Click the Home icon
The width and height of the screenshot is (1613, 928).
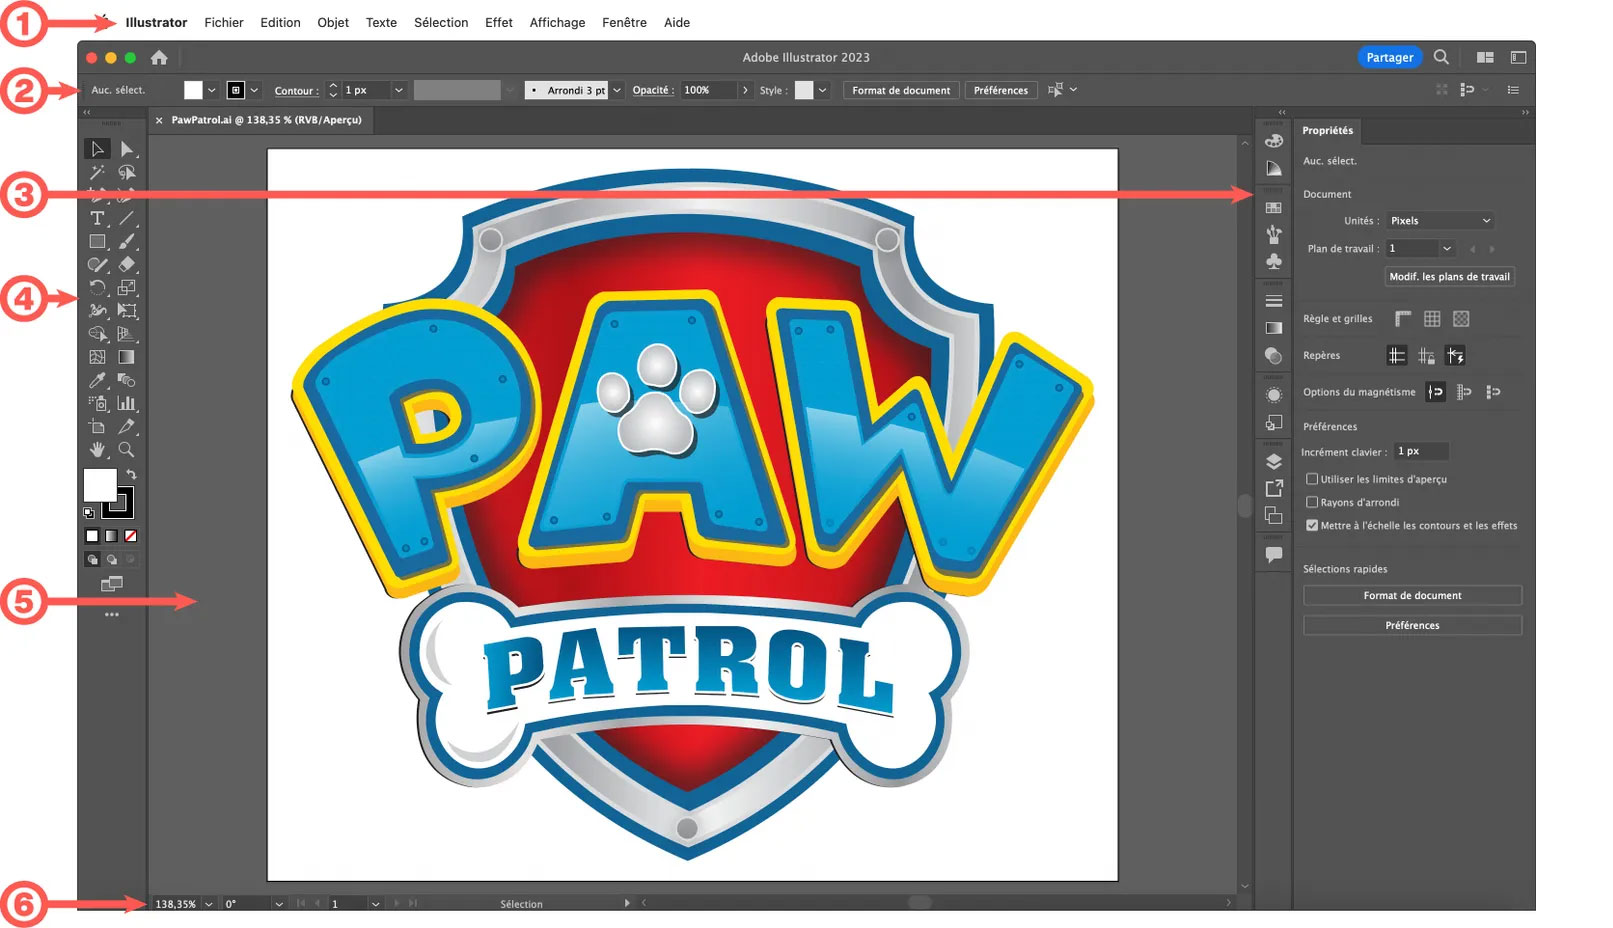click(159, 57)
